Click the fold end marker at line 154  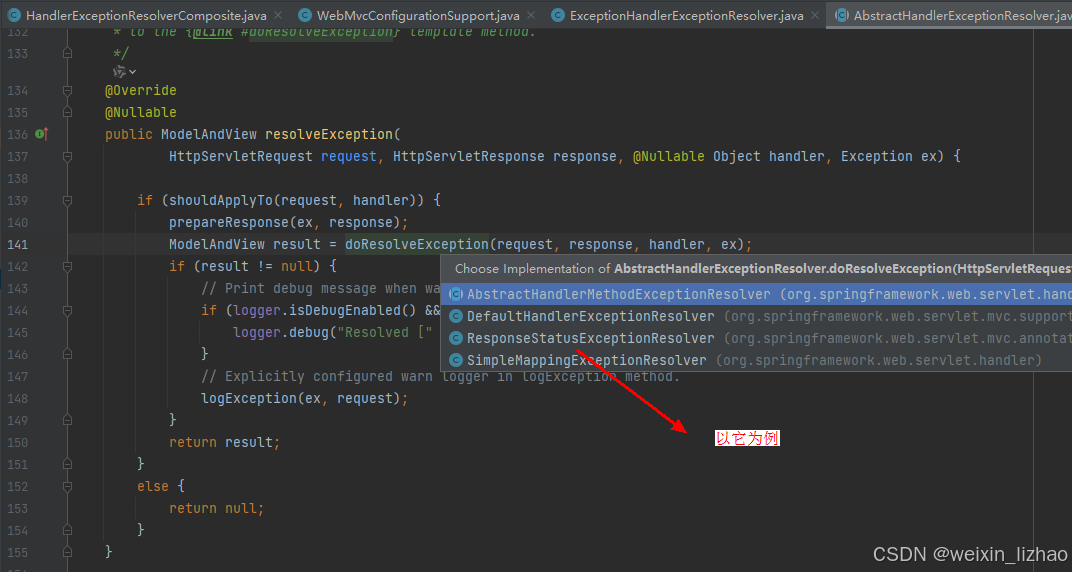[x=67, y=530]
